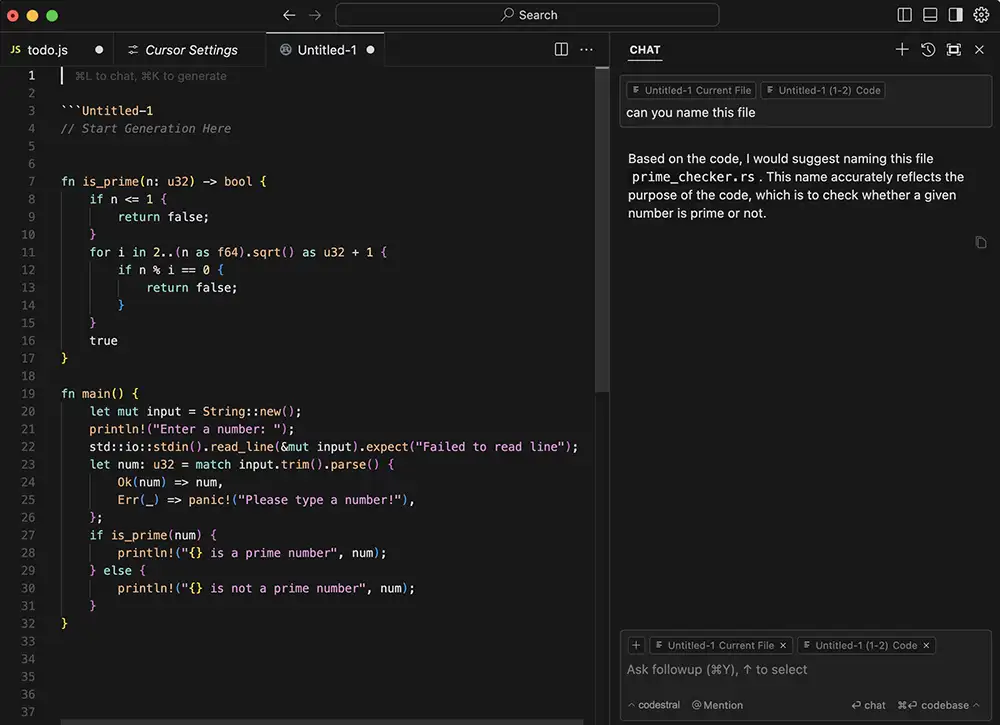The height and width of the screenshot is (725, 1000).
Task: Add context with the plus button in followup box
Action: 636,645
